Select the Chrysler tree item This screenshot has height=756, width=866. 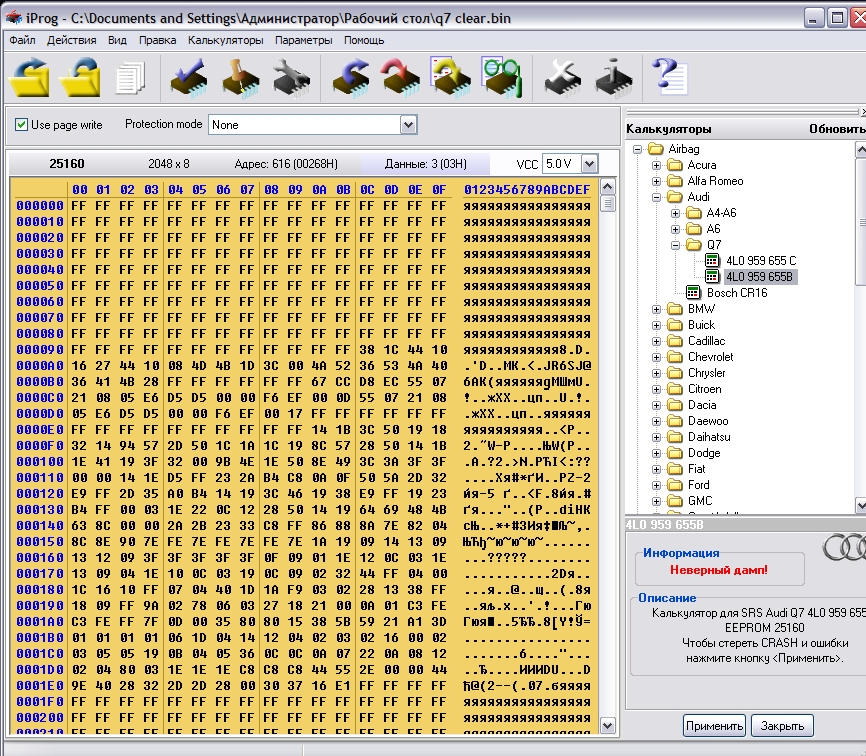tap(706, 373)
